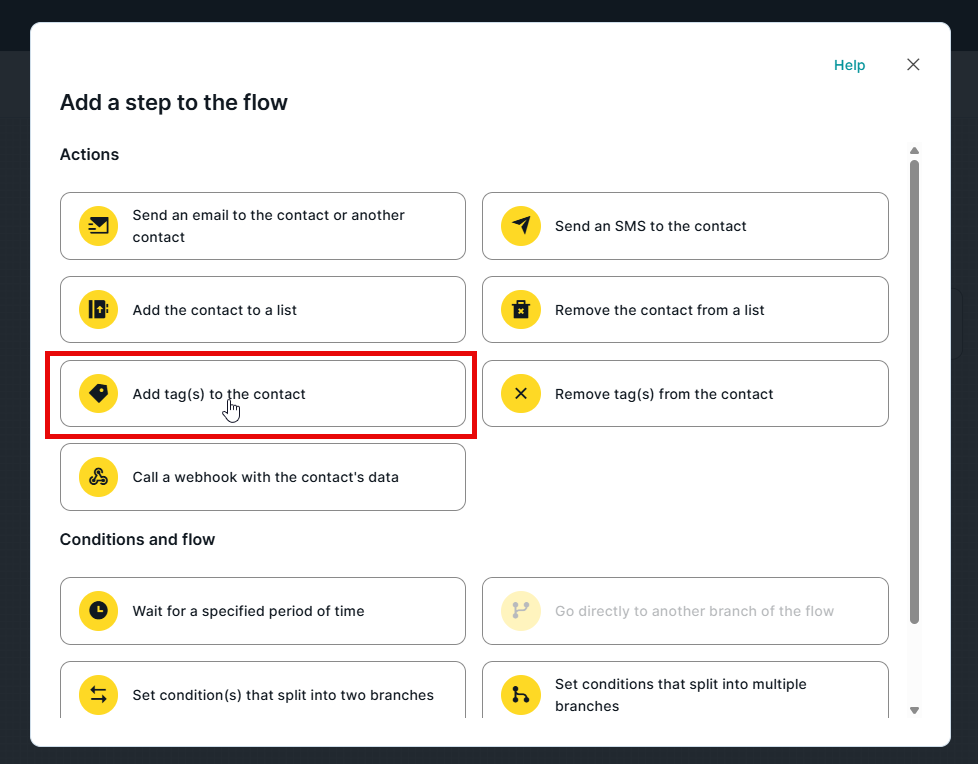The width and height of the screenshot is (978, 764).
Task: Open the Help link
Action: click(x=849, y=65)
